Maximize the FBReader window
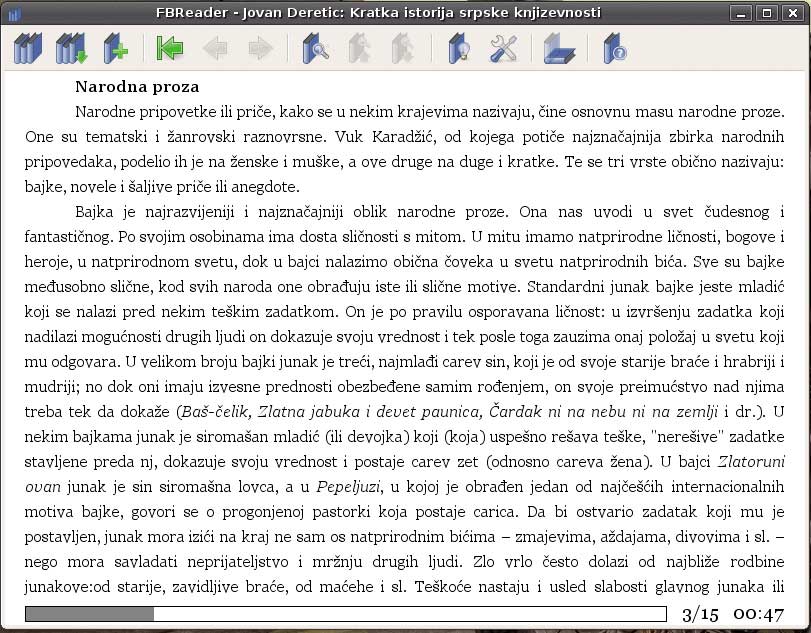The height and width of the screenshot is (633, 811). click(767, 13)
